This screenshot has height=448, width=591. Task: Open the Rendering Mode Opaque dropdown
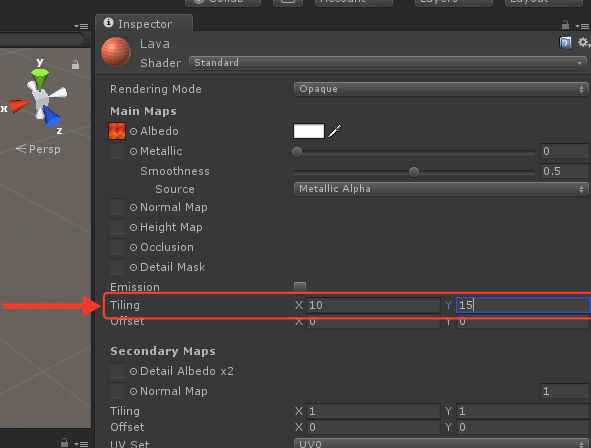point(441,89)
